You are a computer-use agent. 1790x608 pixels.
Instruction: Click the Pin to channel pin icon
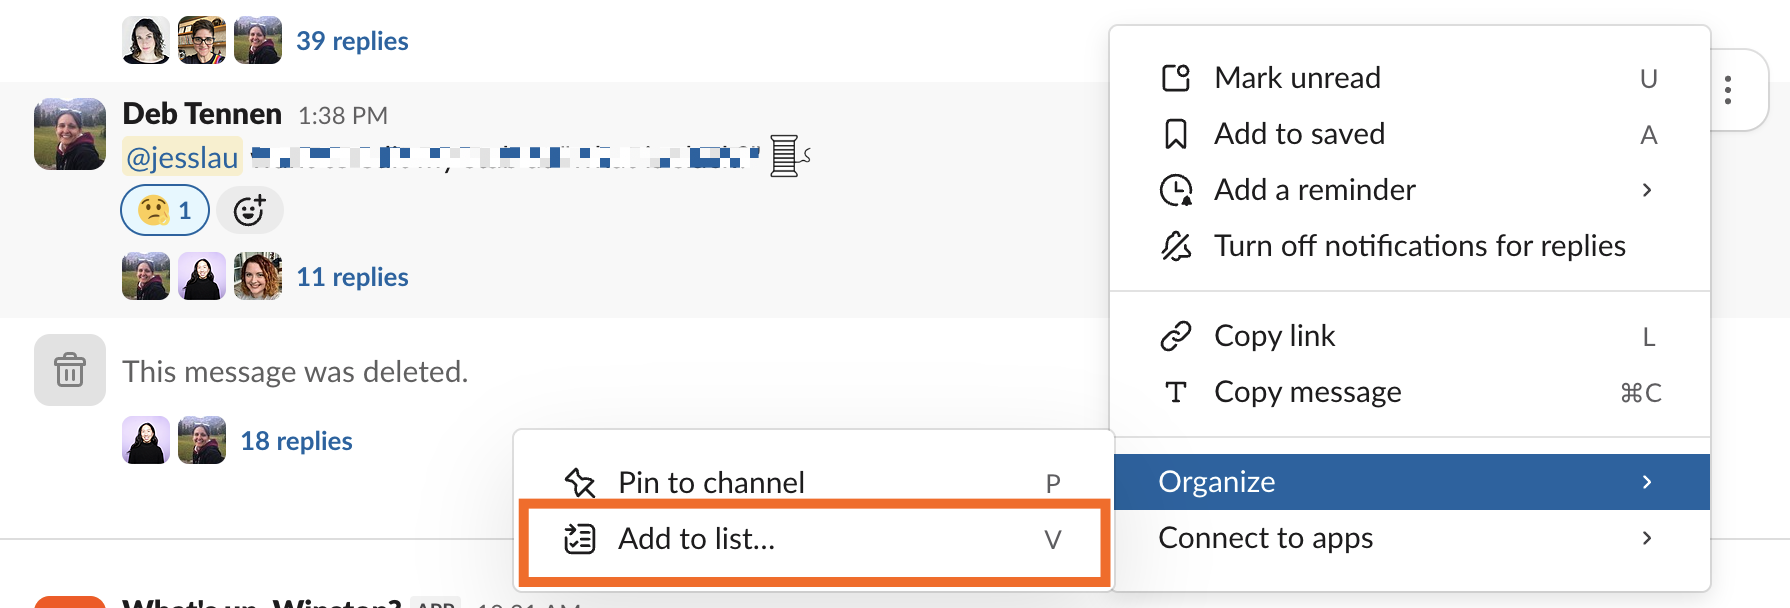click(x=580, y=483)
